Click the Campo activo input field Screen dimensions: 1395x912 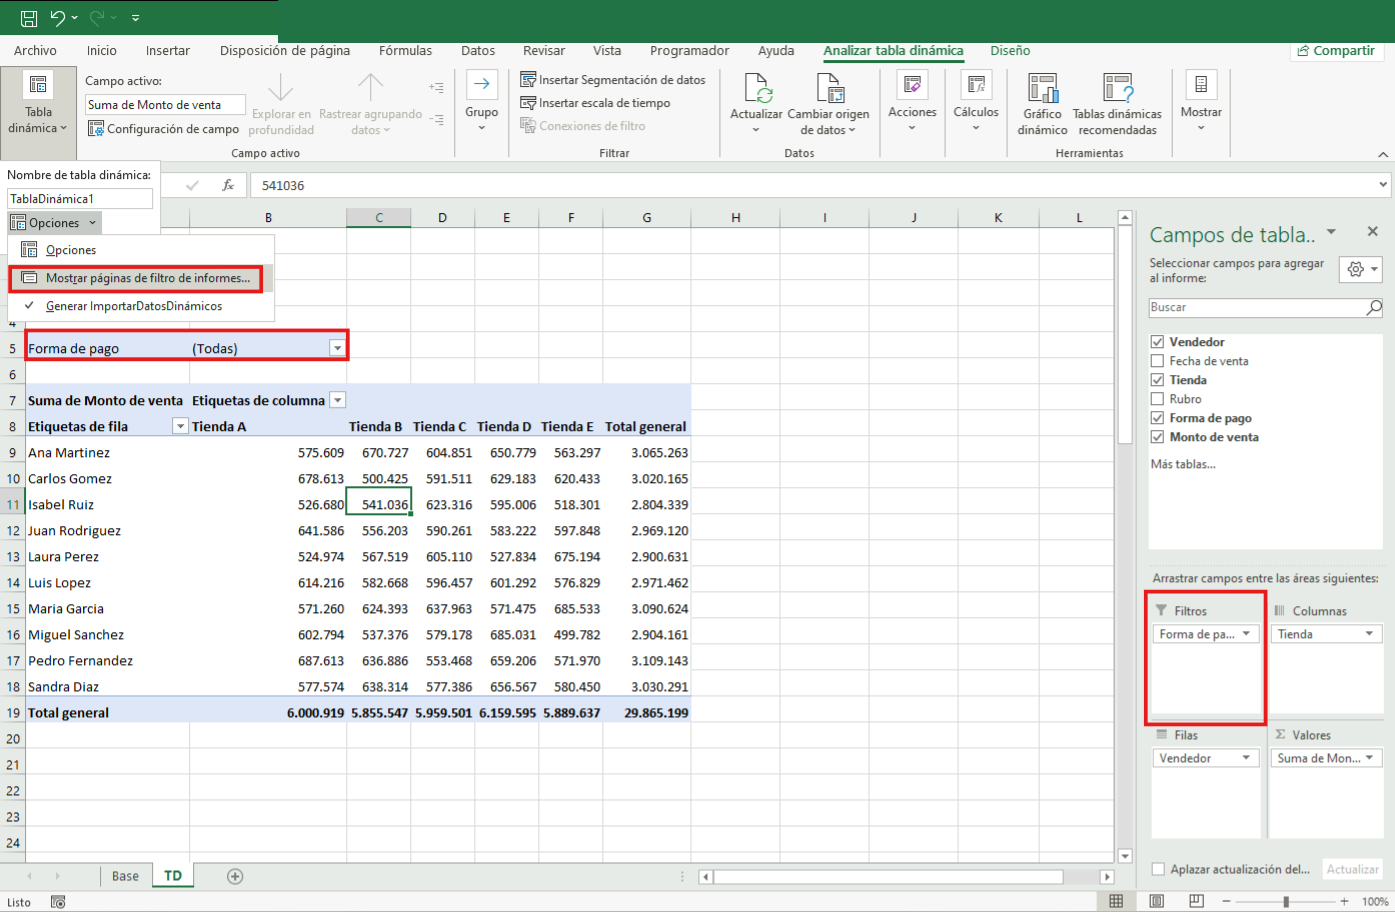click(x=165, y=104)
